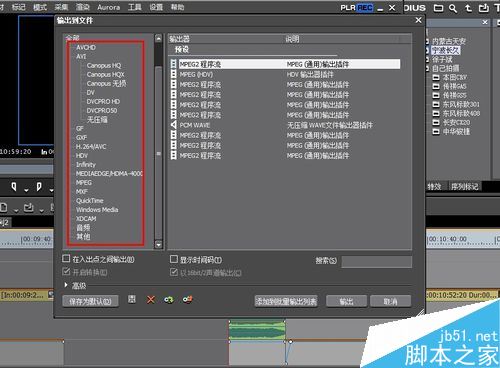Click the 输出 export button

point(346,301)
